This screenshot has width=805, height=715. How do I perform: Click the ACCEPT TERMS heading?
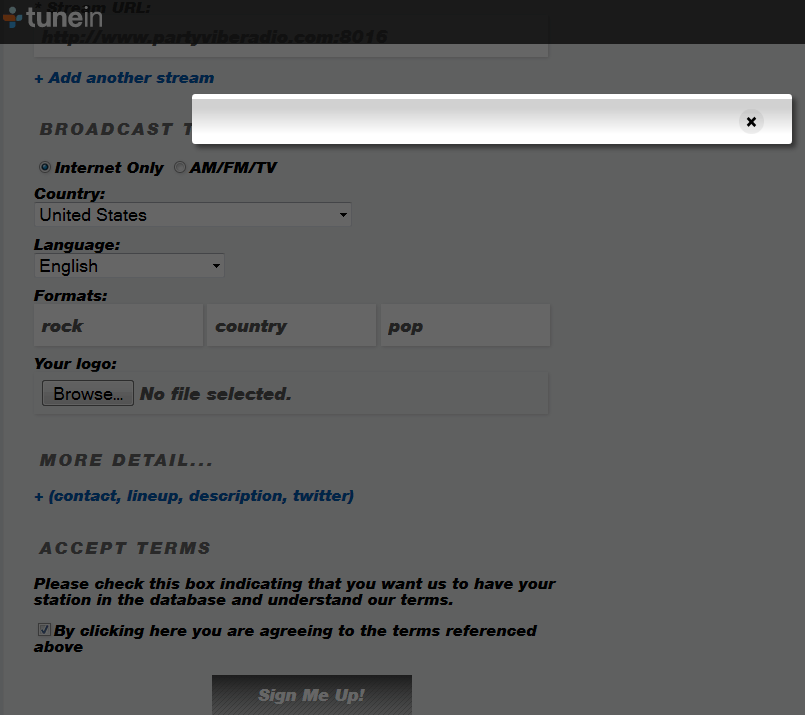(125, 548)
